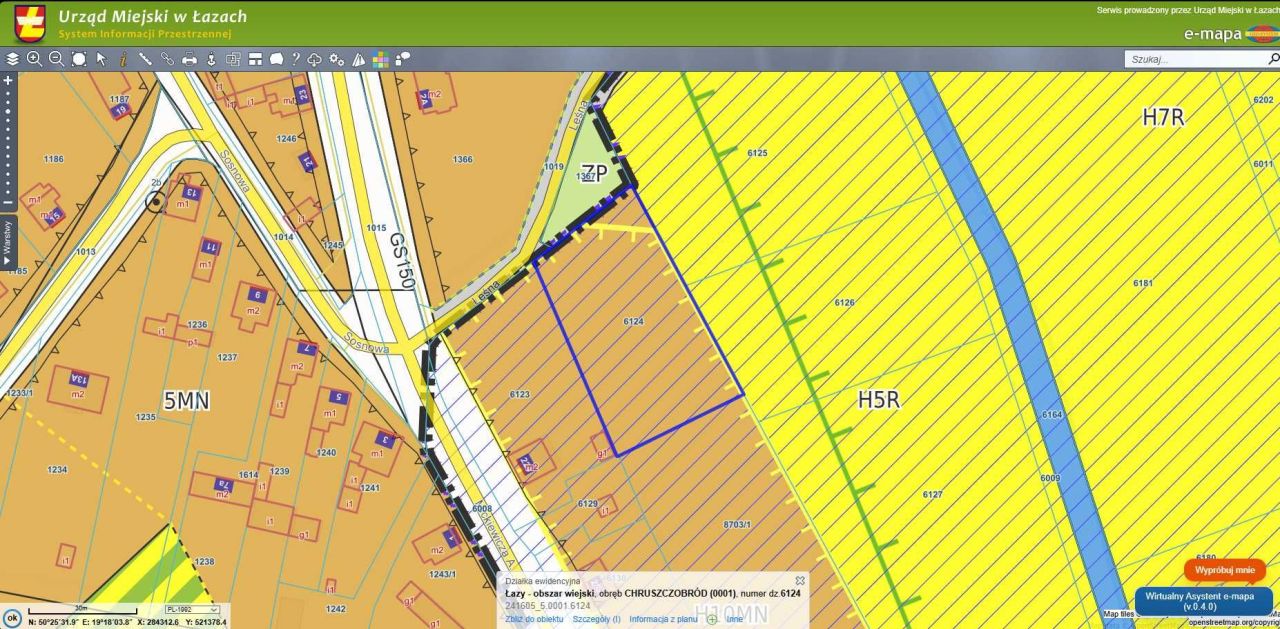Open settings with the gears icon
1280x629 pixels.
[x=336, y=59]
